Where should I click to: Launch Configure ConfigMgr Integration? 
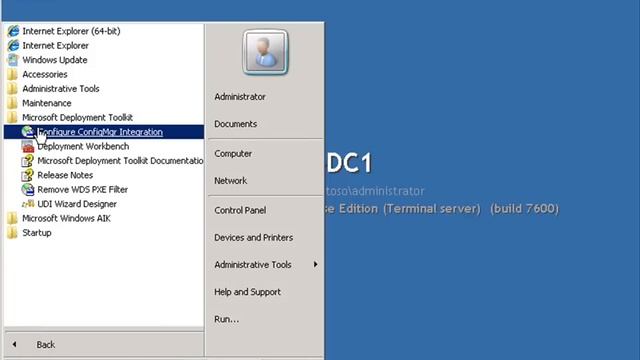click(104, 132)
